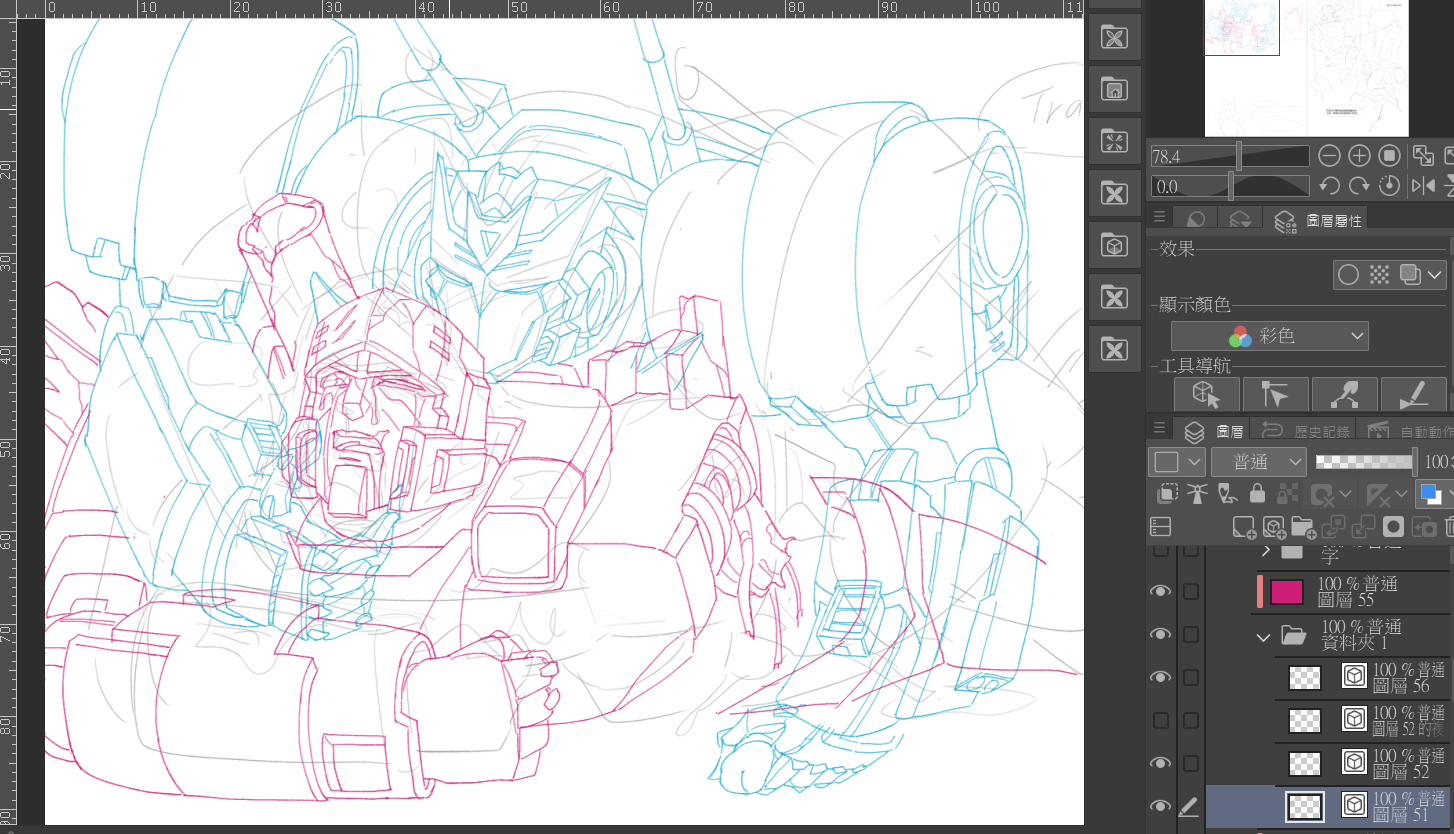Create new raster layer
The height and width of the screenshot is (834, 1454).
pyautogui.click(x=1243, y=526)
